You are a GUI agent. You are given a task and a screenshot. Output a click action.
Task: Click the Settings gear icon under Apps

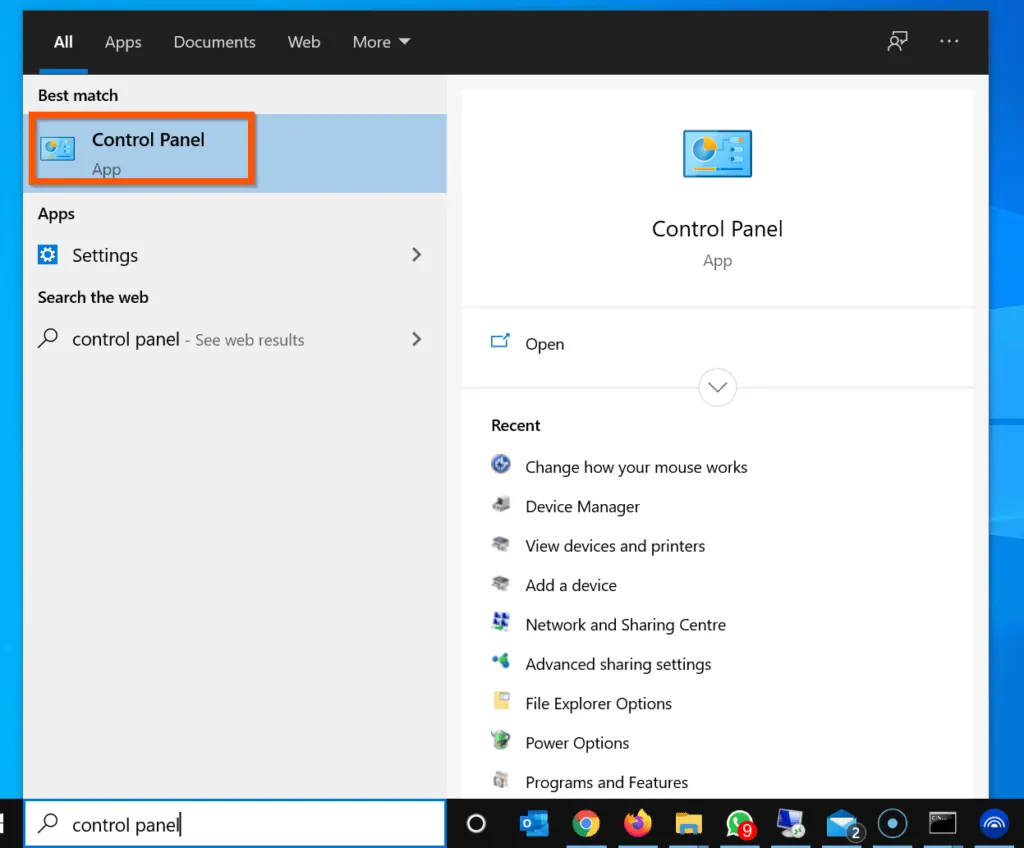47,255
